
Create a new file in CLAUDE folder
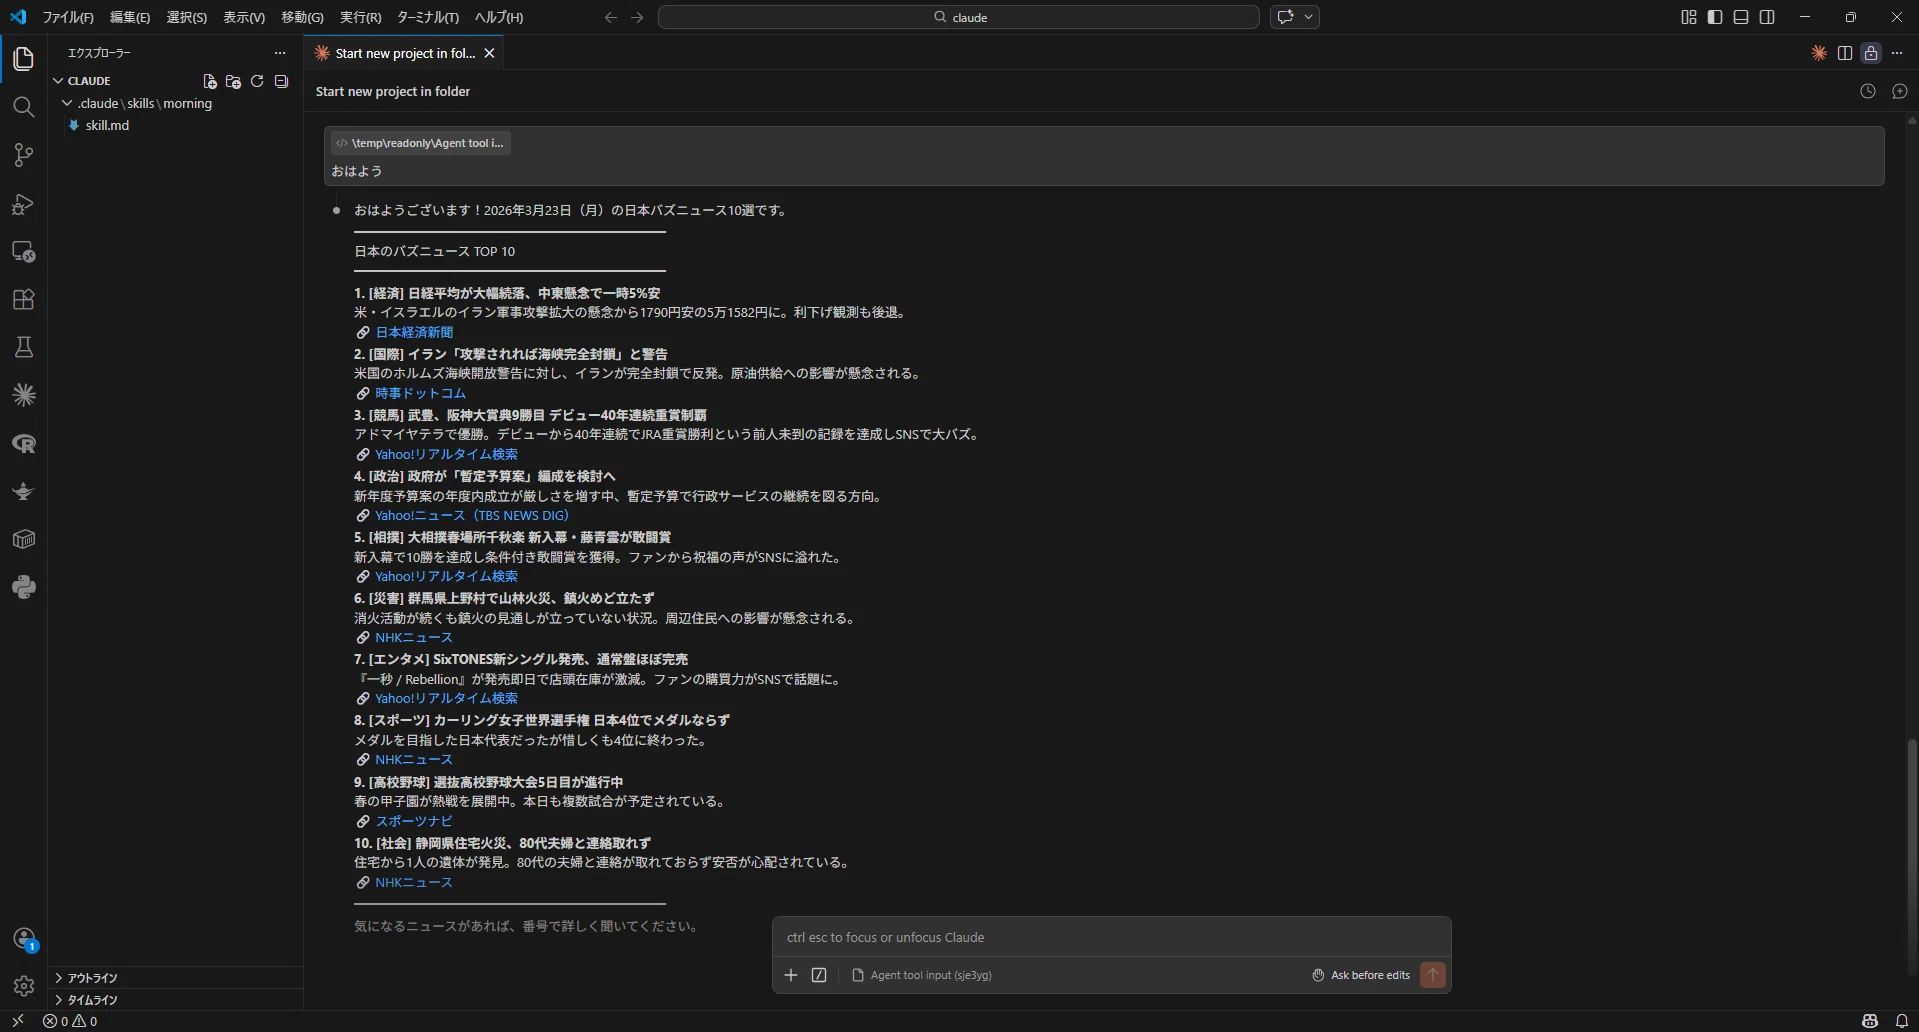209,81
